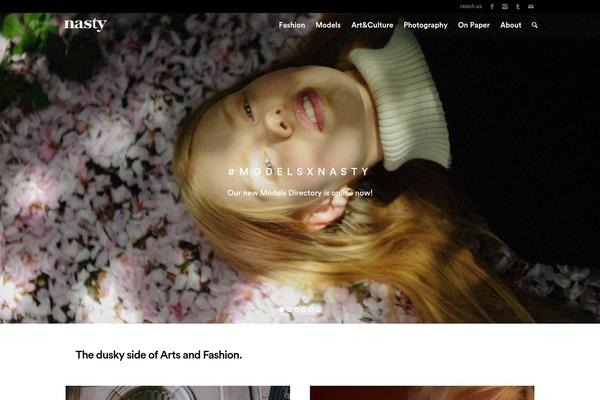Click the hero photo of the model's face
This screenshot has height=400, width=600.
300,168
